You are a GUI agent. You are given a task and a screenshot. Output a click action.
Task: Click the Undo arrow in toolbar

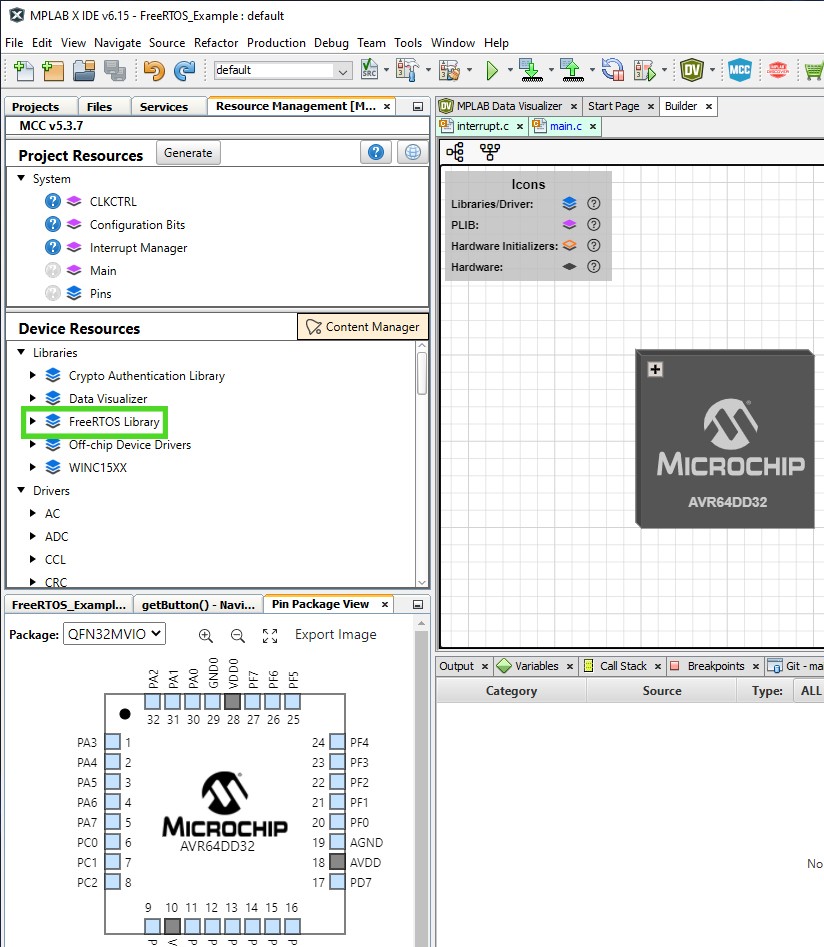click(153, 70)
